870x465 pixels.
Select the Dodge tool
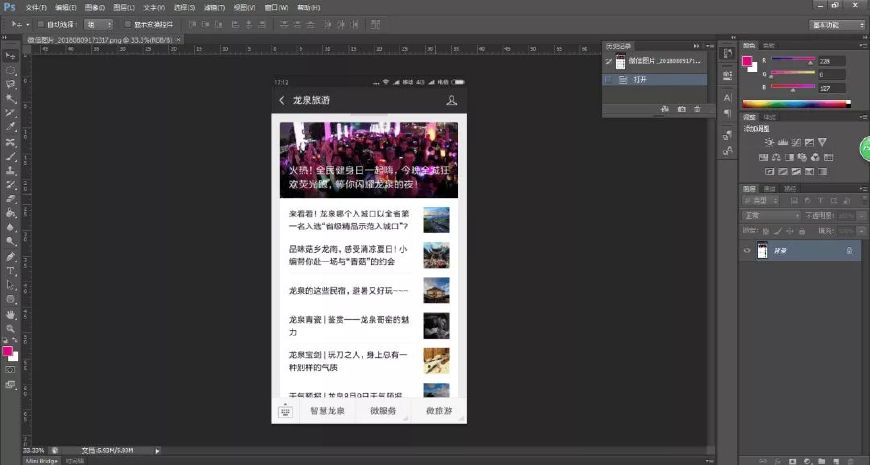point(10,242)
